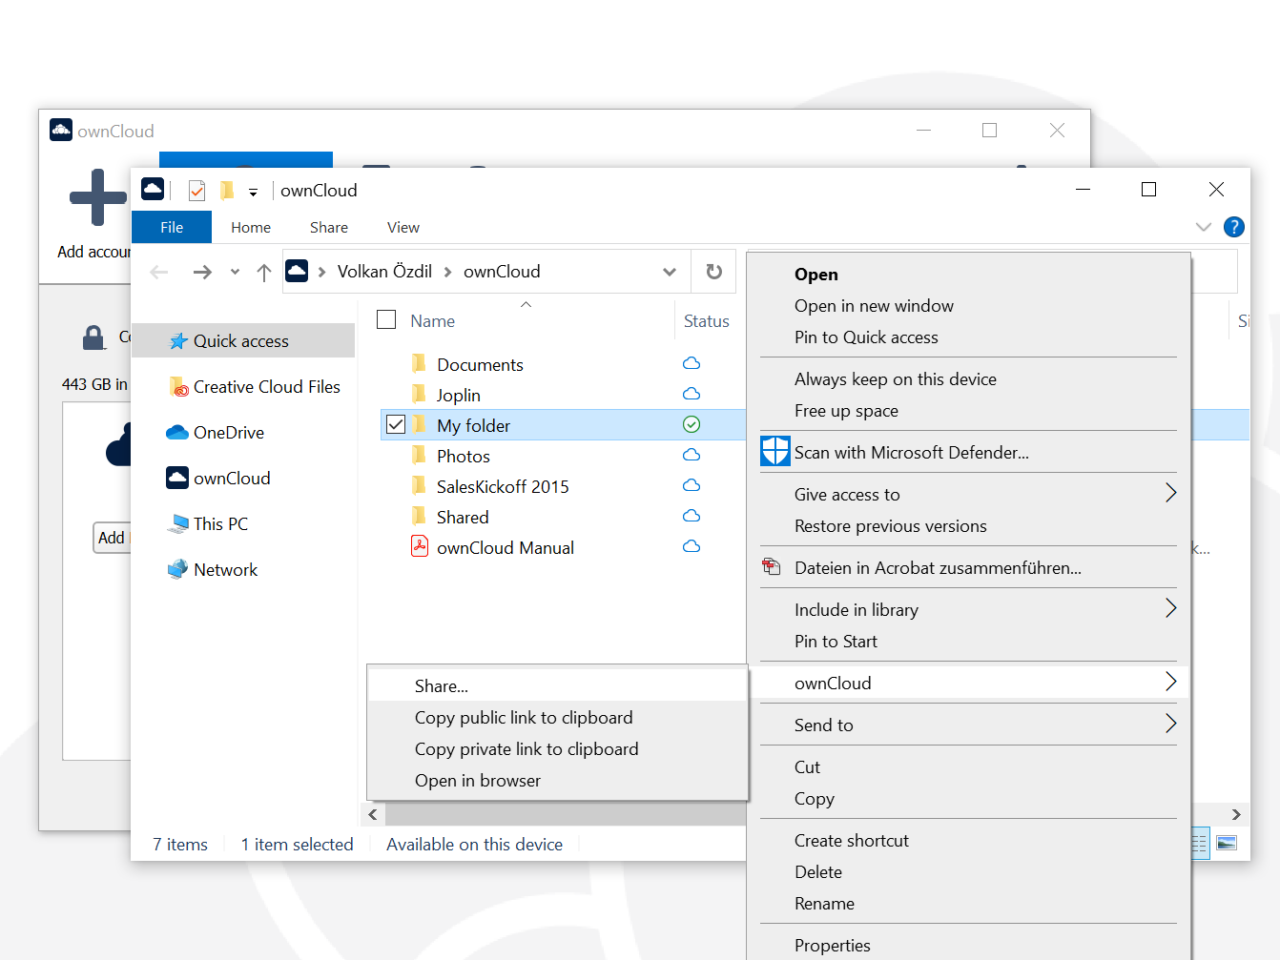Image resolution: width=1280 pixels, height=960 pixels.
Task: Click the back navigation arrow
Action: 159,271
